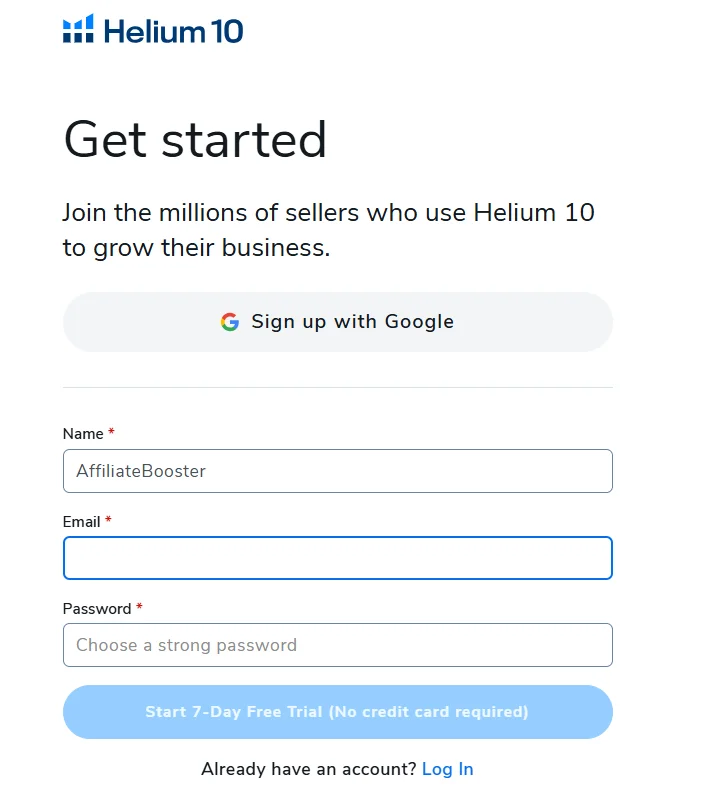Click the 'Choose a strong password' placeholder

[186, 645]
